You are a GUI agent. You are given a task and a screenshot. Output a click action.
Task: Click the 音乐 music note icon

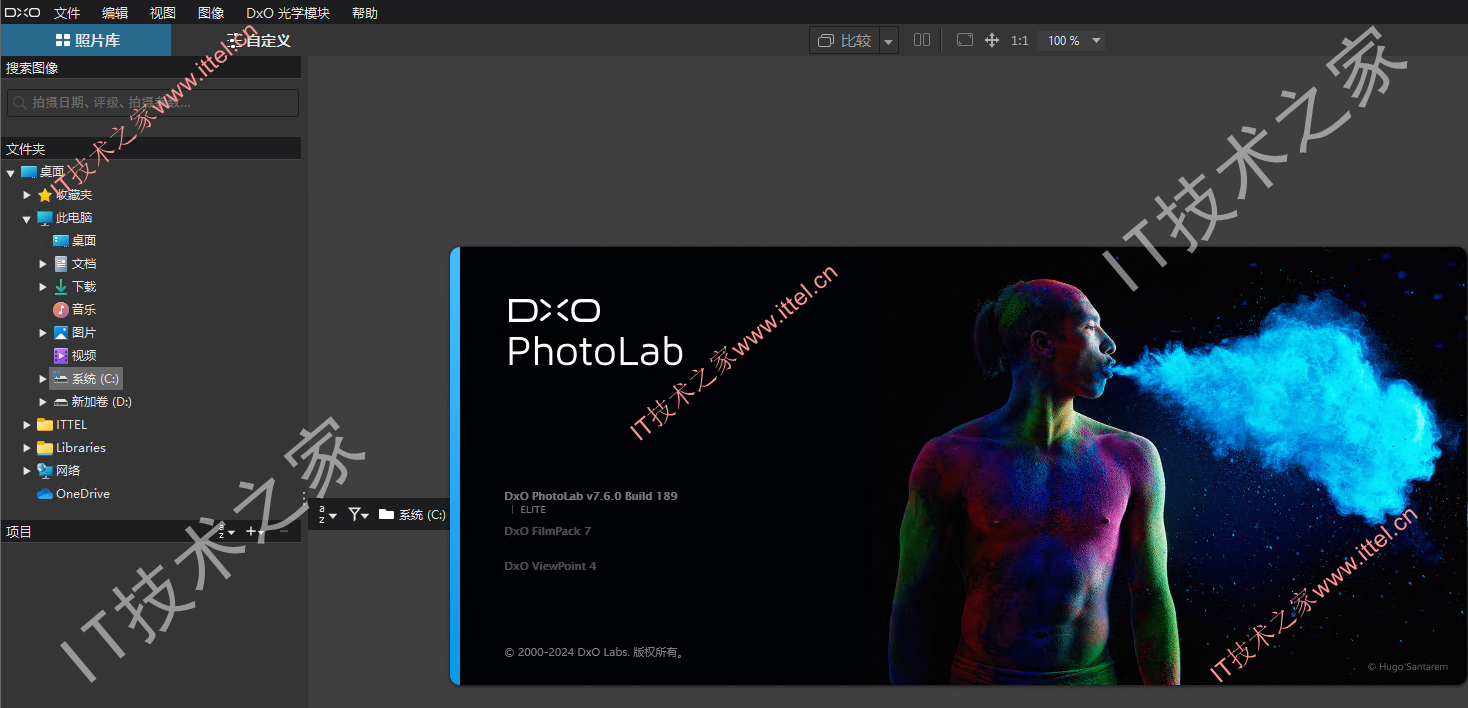click(60, 310)
